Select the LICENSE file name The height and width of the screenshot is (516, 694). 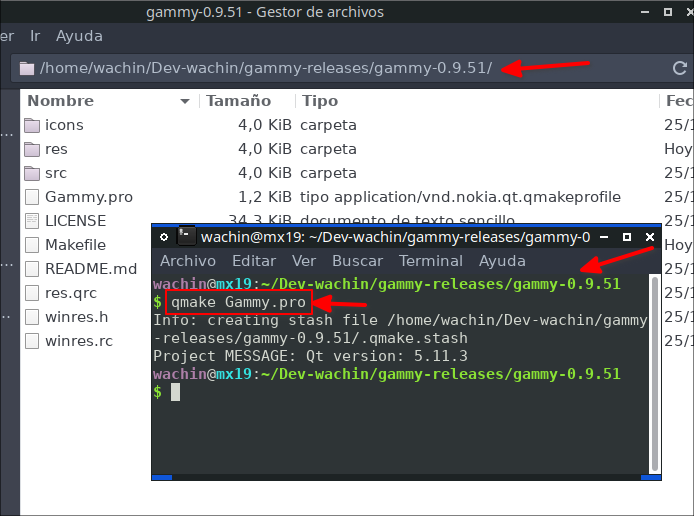[x=75, y=221]
